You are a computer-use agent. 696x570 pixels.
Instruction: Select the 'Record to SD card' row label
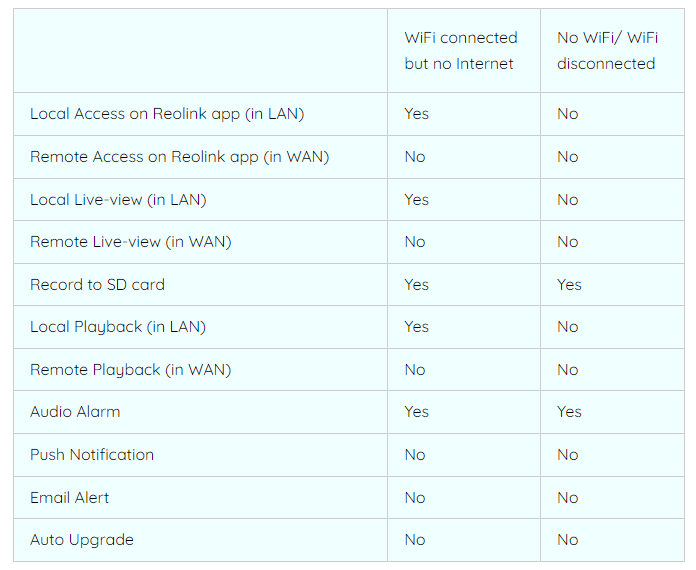click(97, 285)
